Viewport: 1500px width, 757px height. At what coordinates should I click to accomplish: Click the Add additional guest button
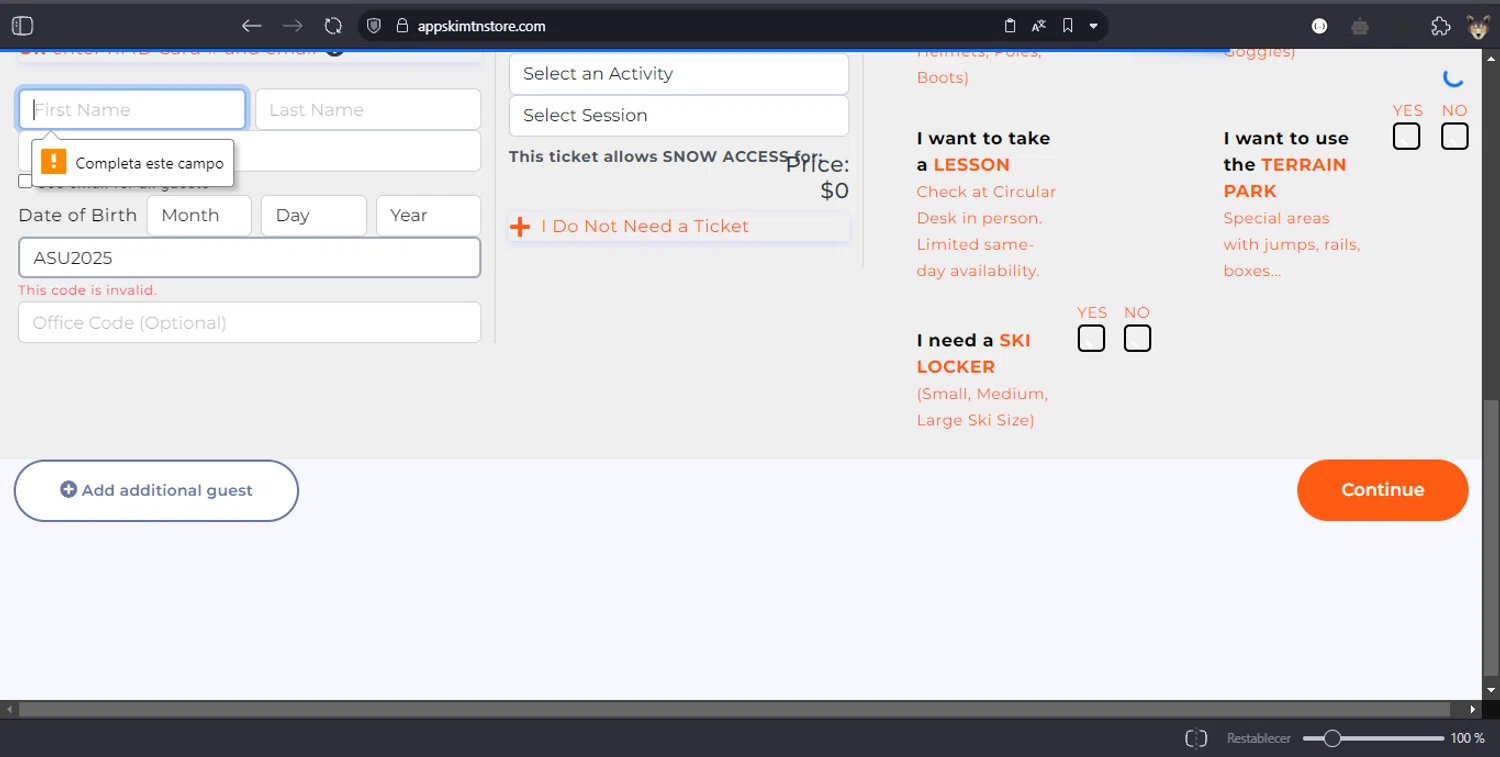156,491
